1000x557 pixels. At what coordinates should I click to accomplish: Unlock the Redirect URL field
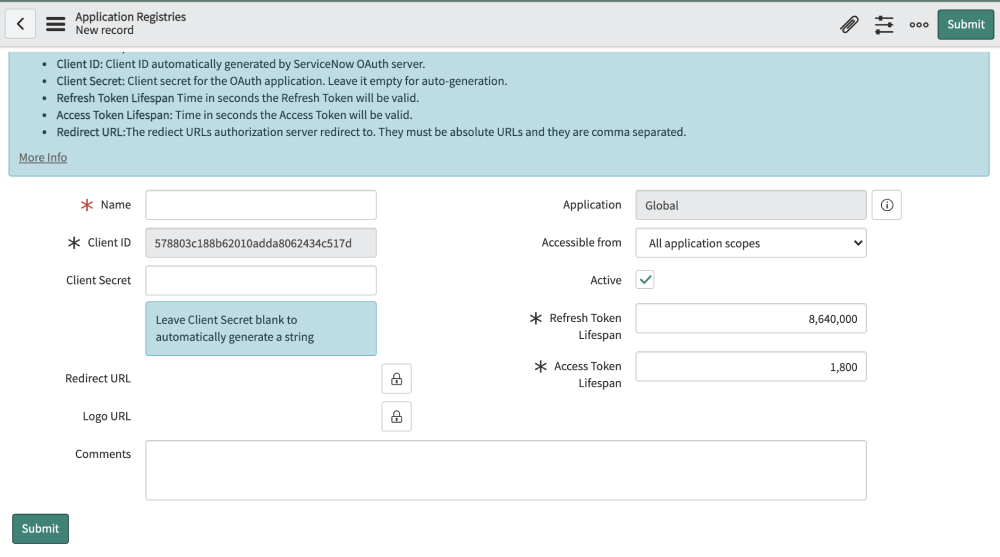coord(396,379)
